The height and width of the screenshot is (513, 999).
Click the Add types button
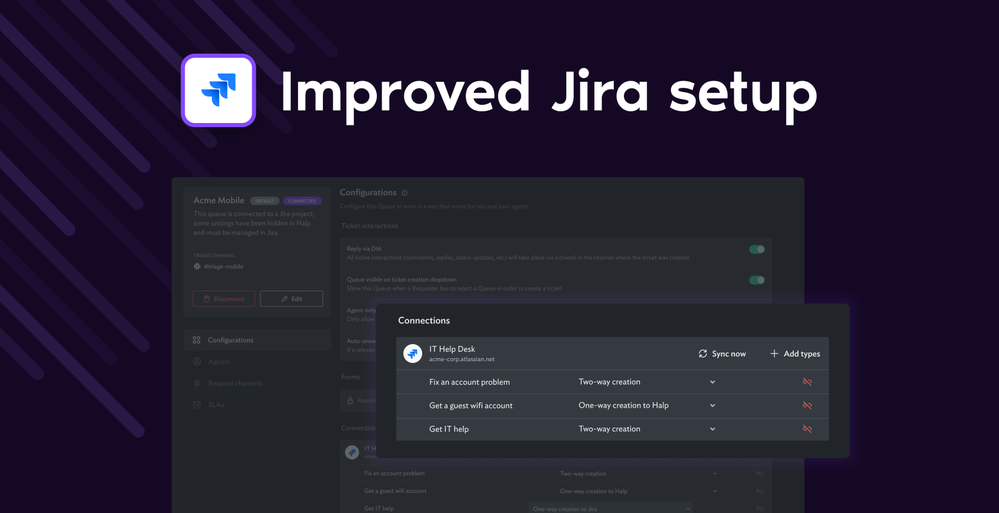click(794, 354)
